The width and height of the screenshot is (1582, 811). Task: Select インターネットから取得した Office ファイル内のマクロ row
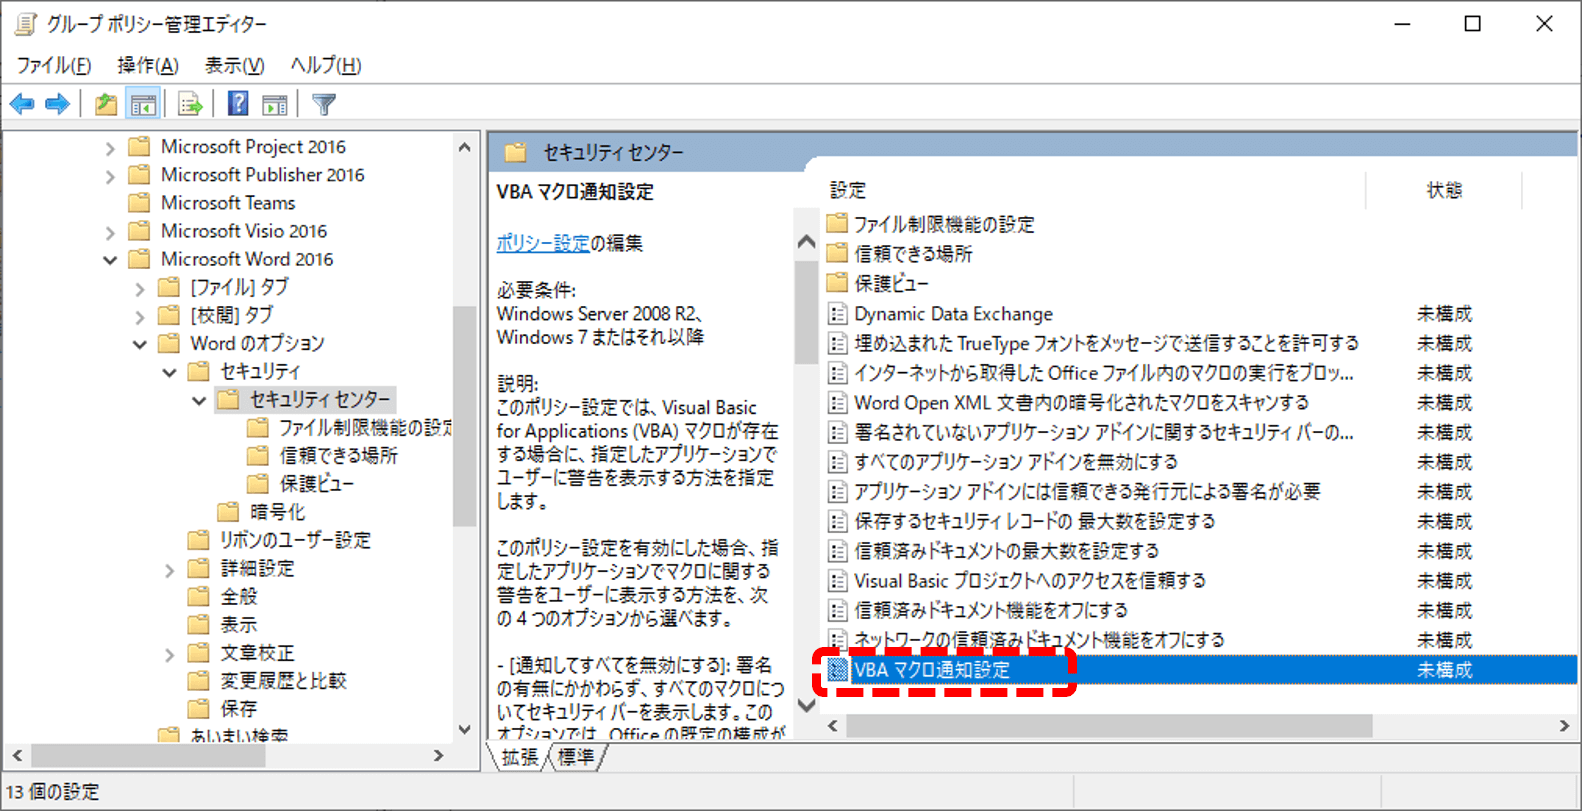[x=1200, y=373]
